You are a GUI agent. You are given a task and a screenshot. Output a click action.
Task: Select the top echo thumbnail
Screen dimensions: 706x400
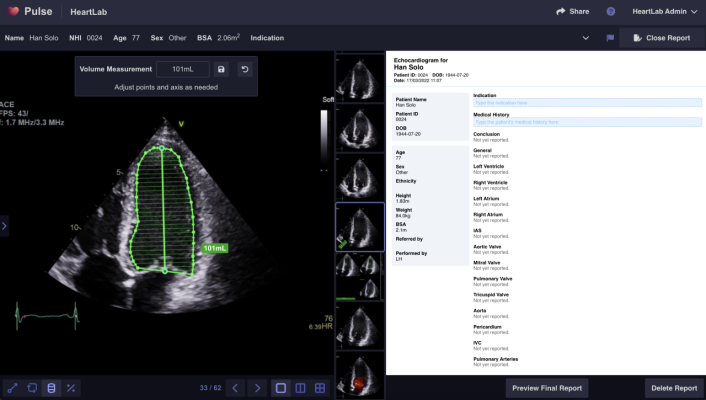click(x=359, y=74)
